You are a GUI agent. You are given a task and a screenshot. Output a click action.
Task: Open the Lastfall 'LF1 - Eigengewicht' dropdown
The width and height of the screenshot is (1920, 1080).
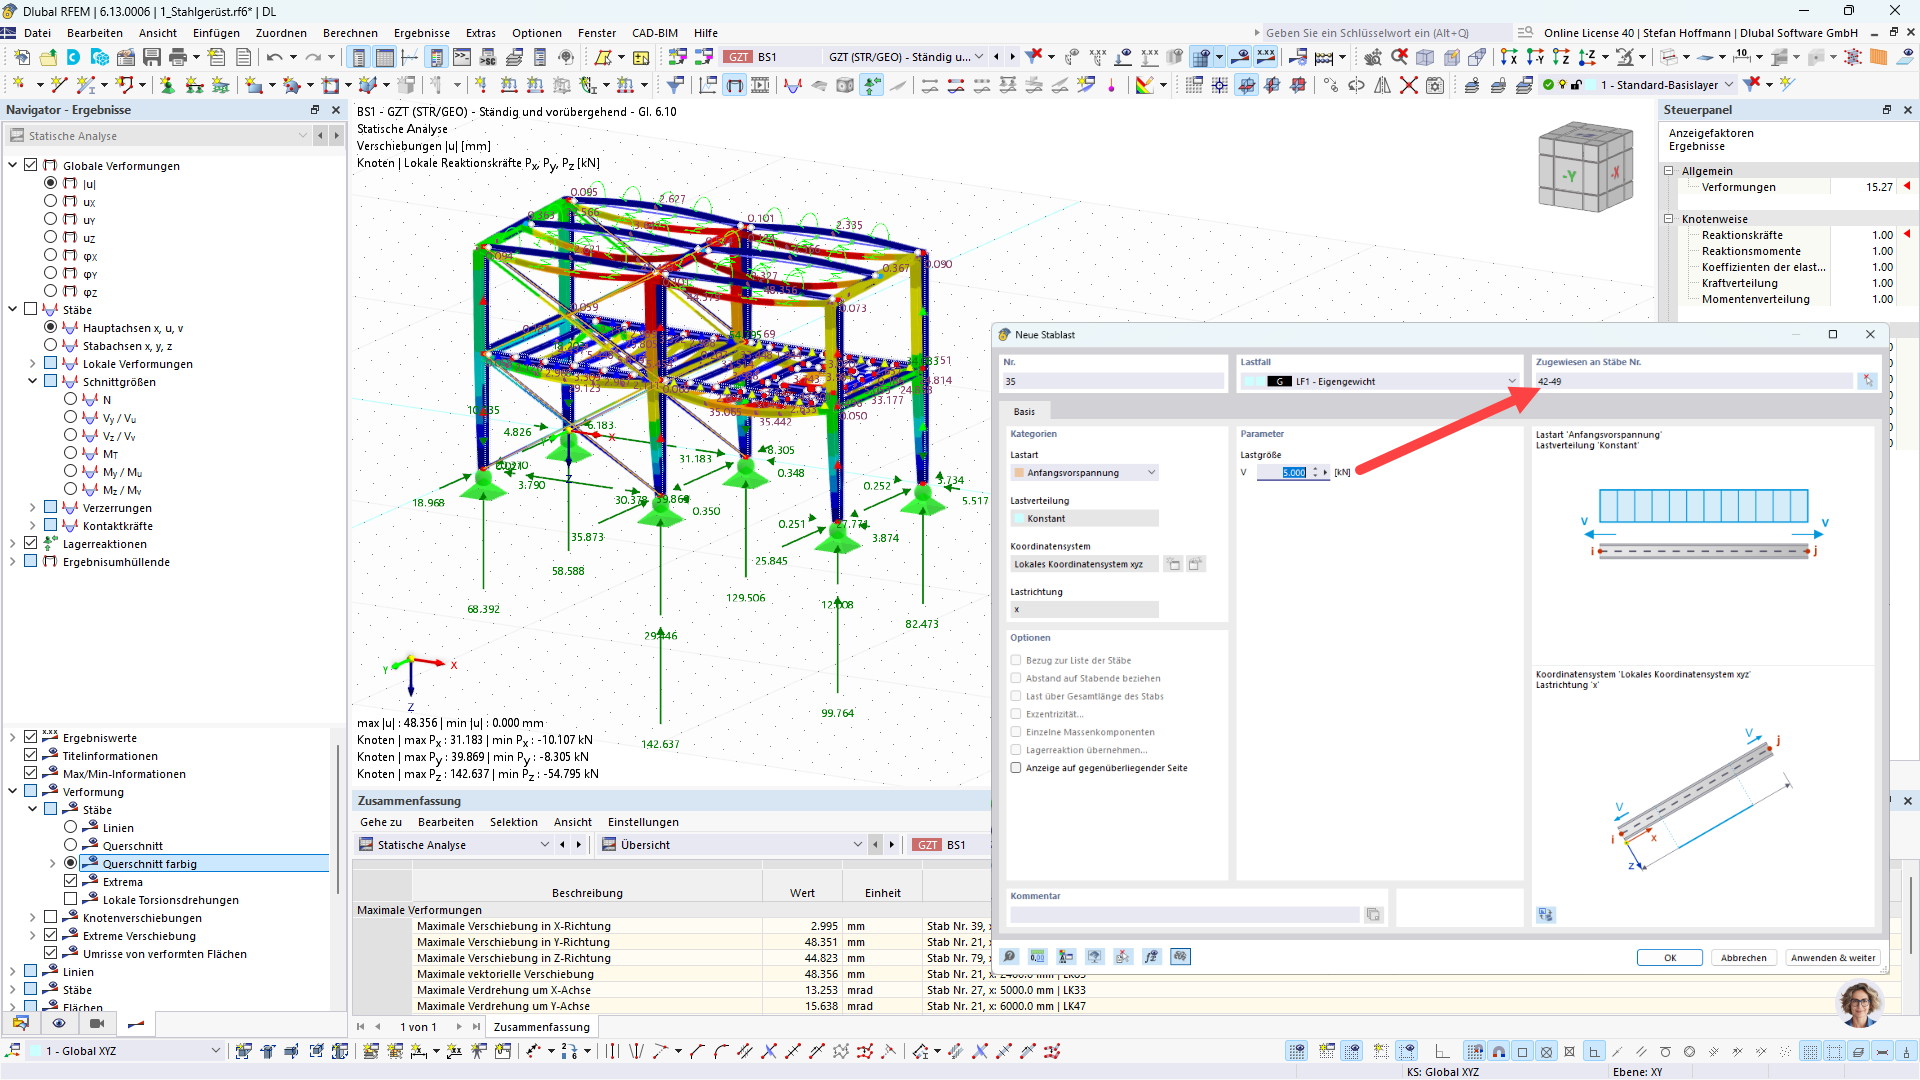[x=1511, y=381]
